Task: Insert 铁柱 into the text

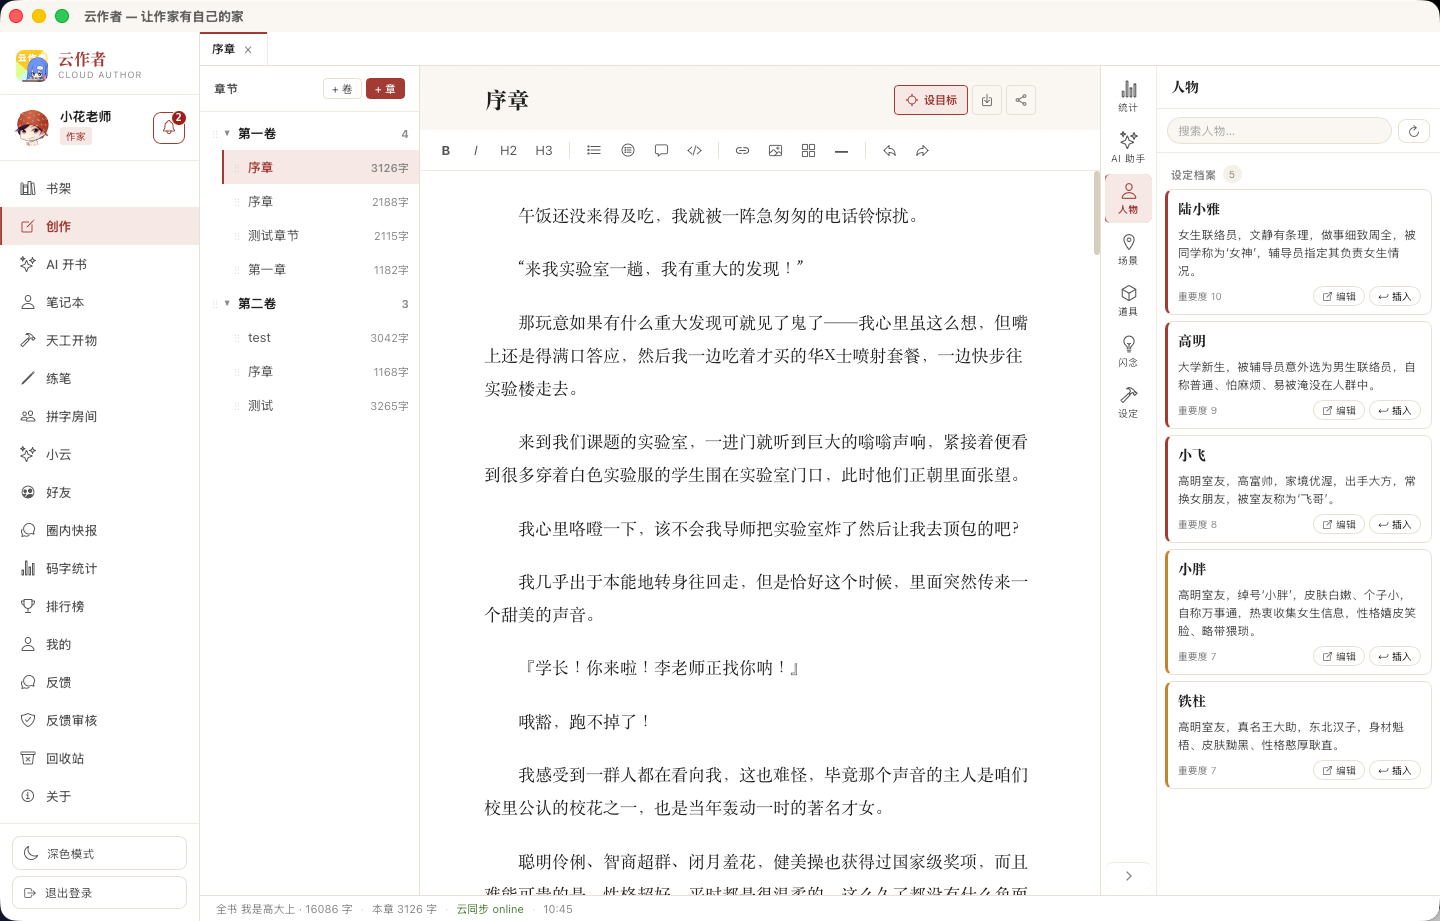Action: (1395, 770)
